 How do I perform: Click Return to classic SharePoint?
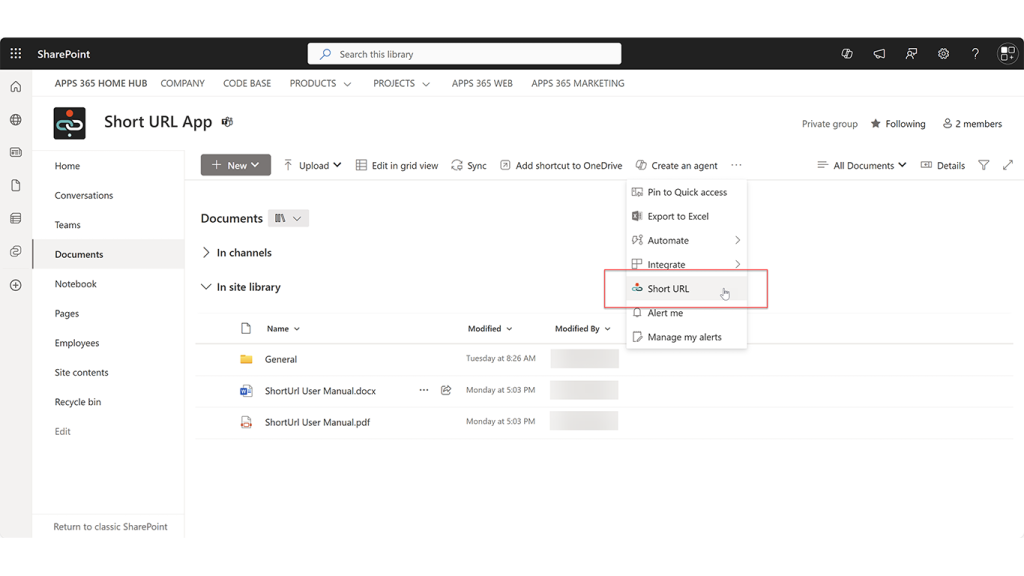pos(110,526)
